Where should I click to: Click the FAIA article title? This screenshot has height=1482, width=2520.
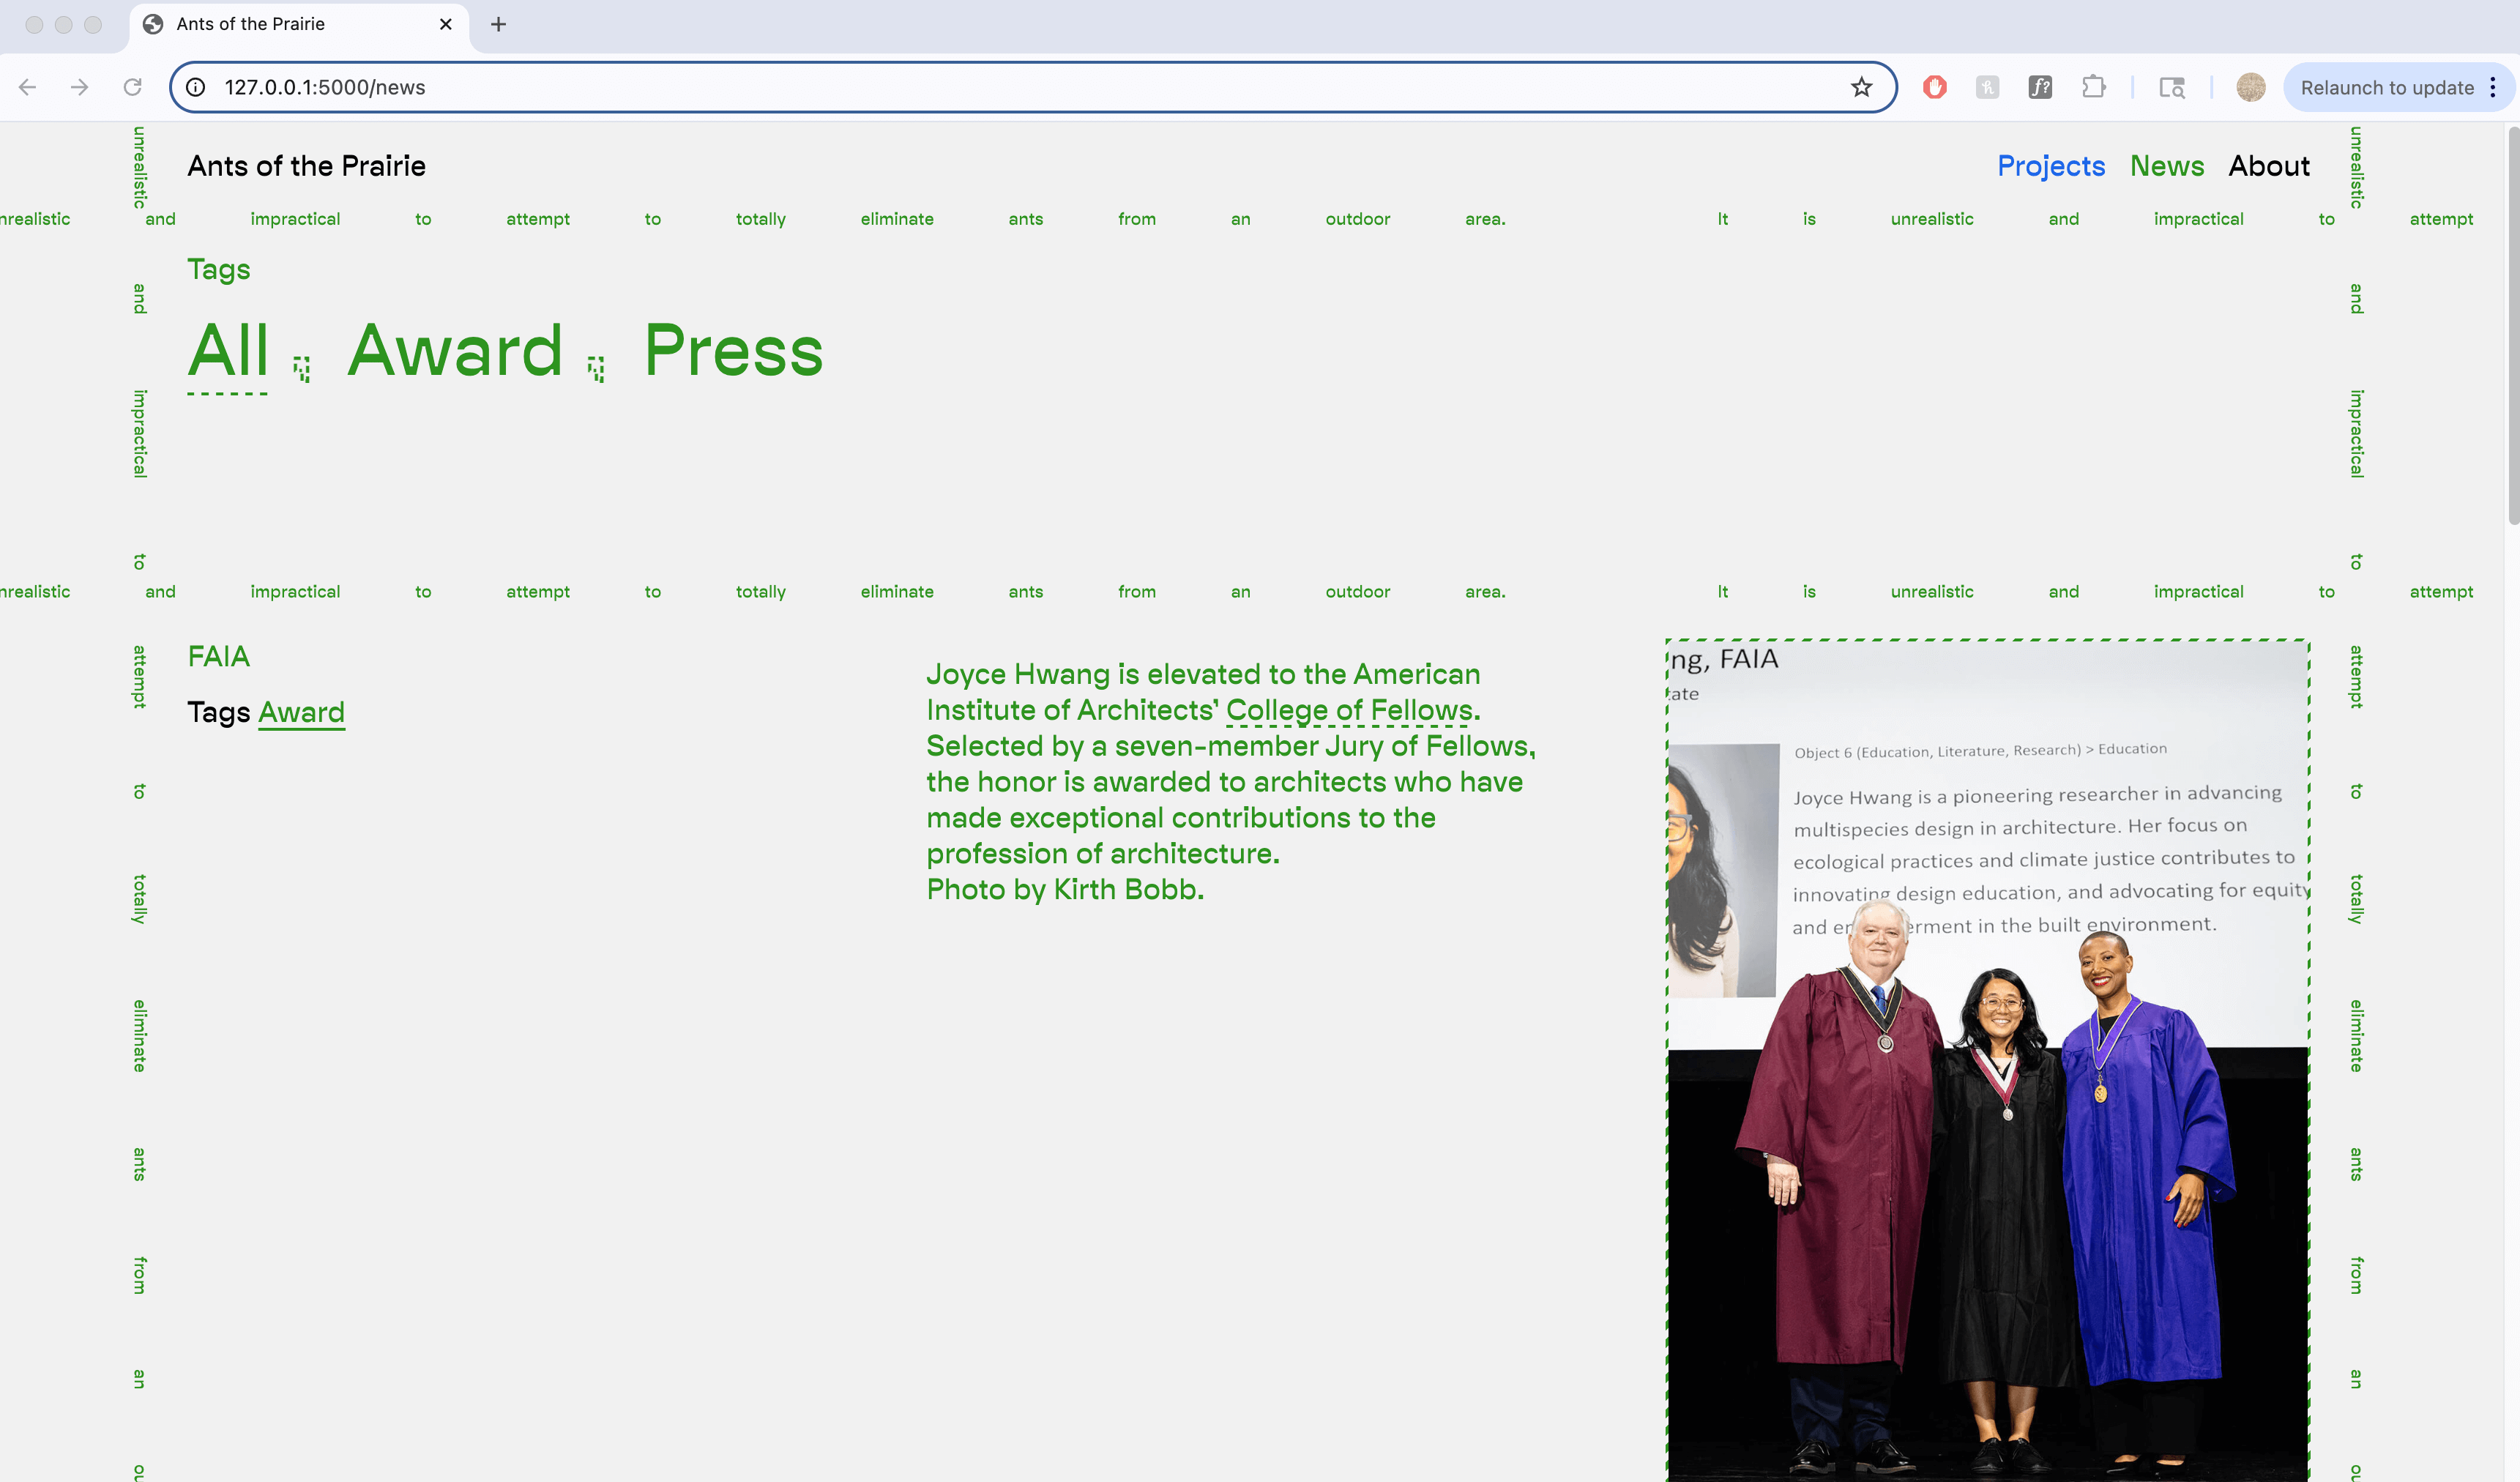click(x=219, y=656)
